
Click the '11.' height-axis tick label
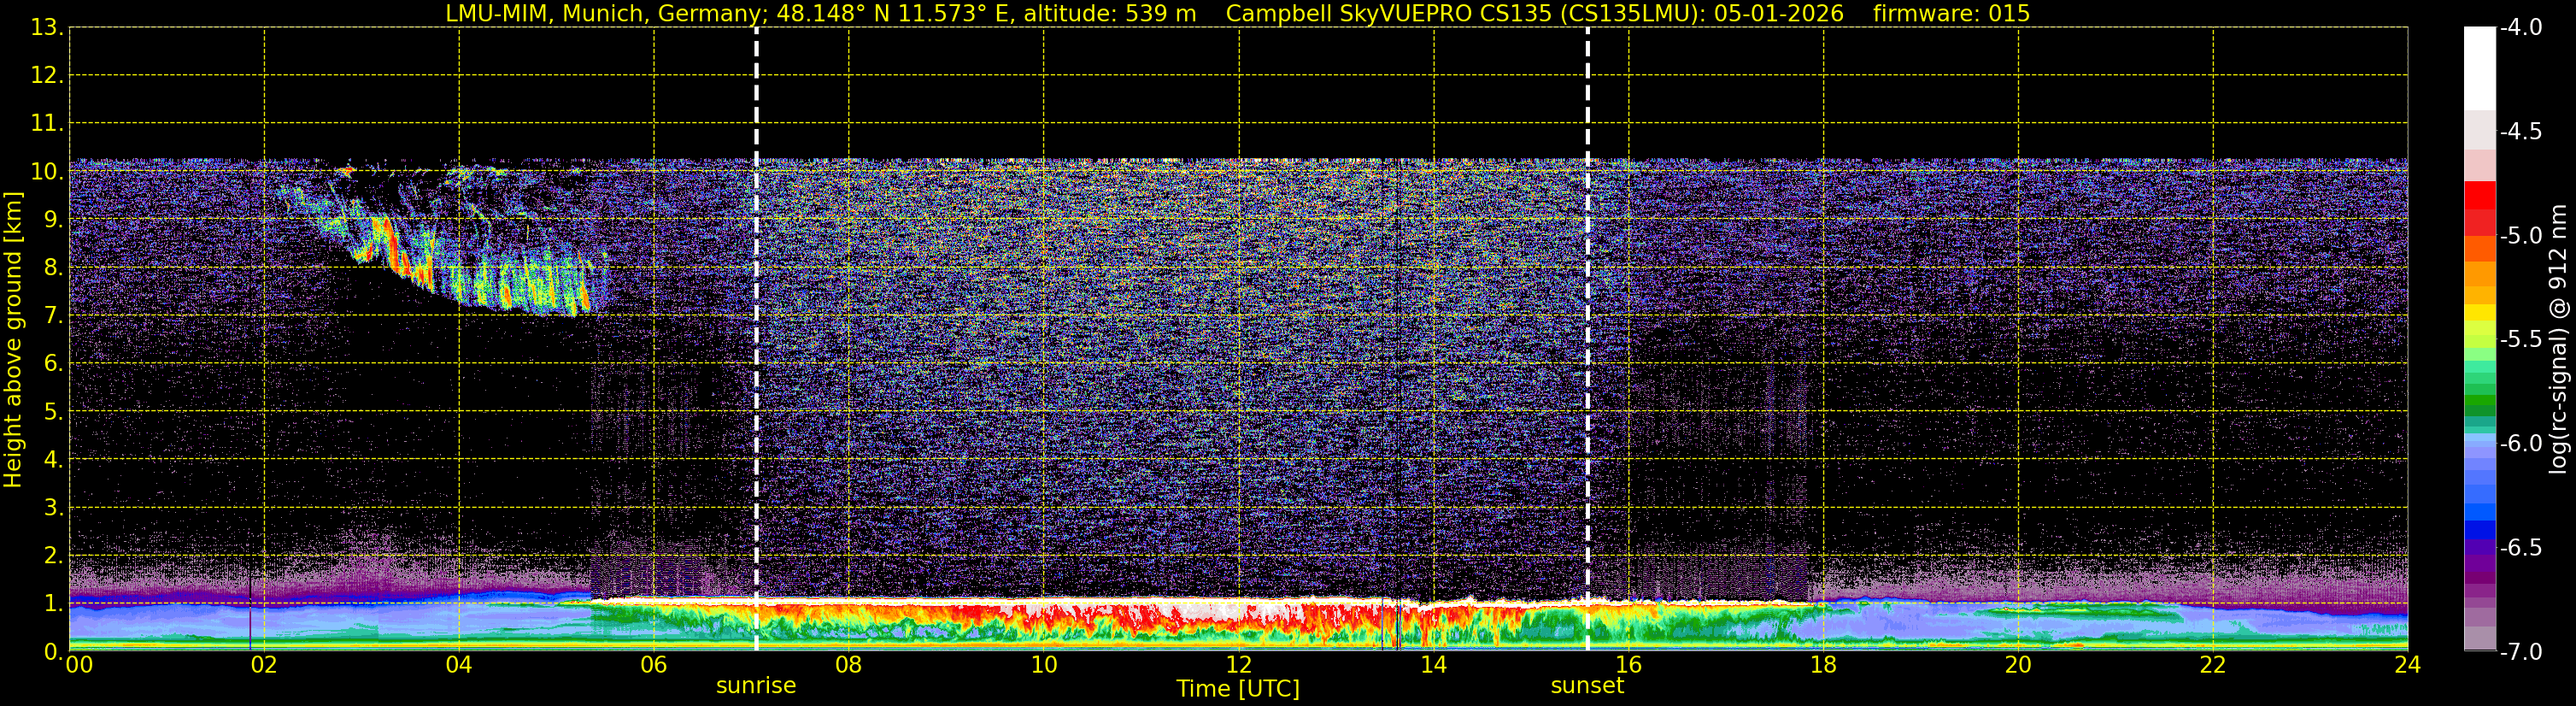[x=47, y=124]
